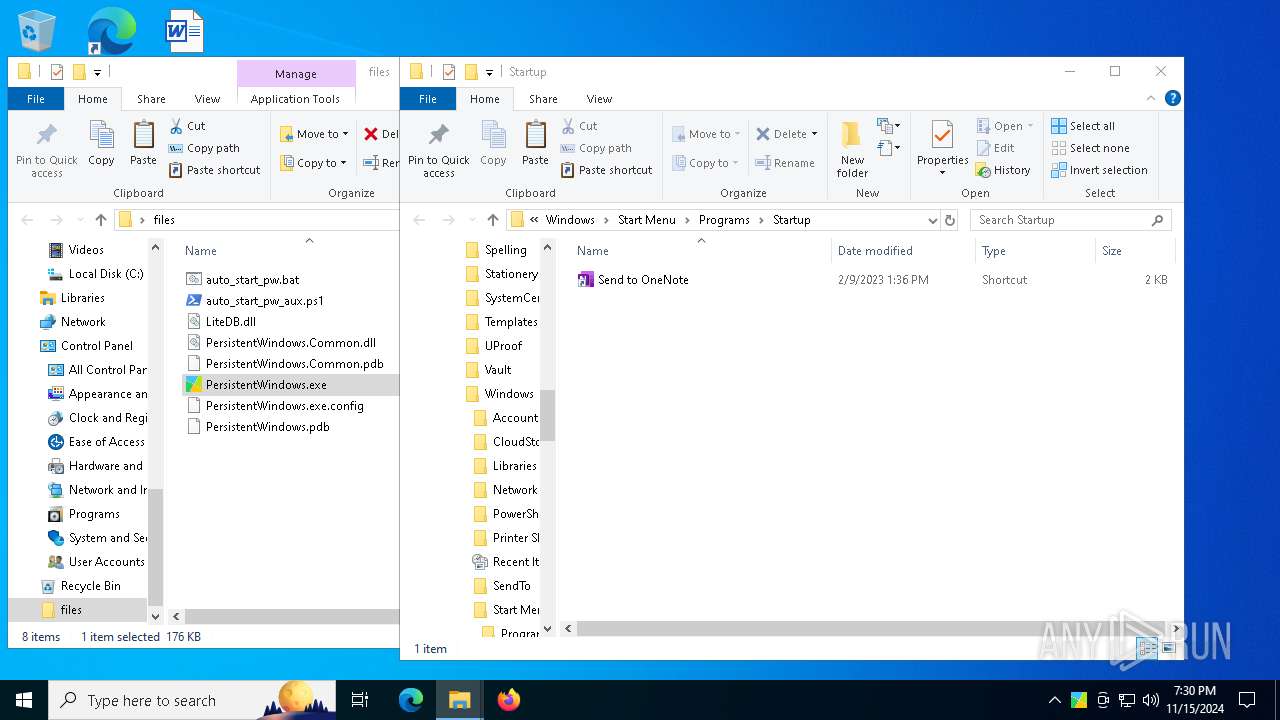
Task: Open New item dropdown in Startup ribbon
Action: 887,126
